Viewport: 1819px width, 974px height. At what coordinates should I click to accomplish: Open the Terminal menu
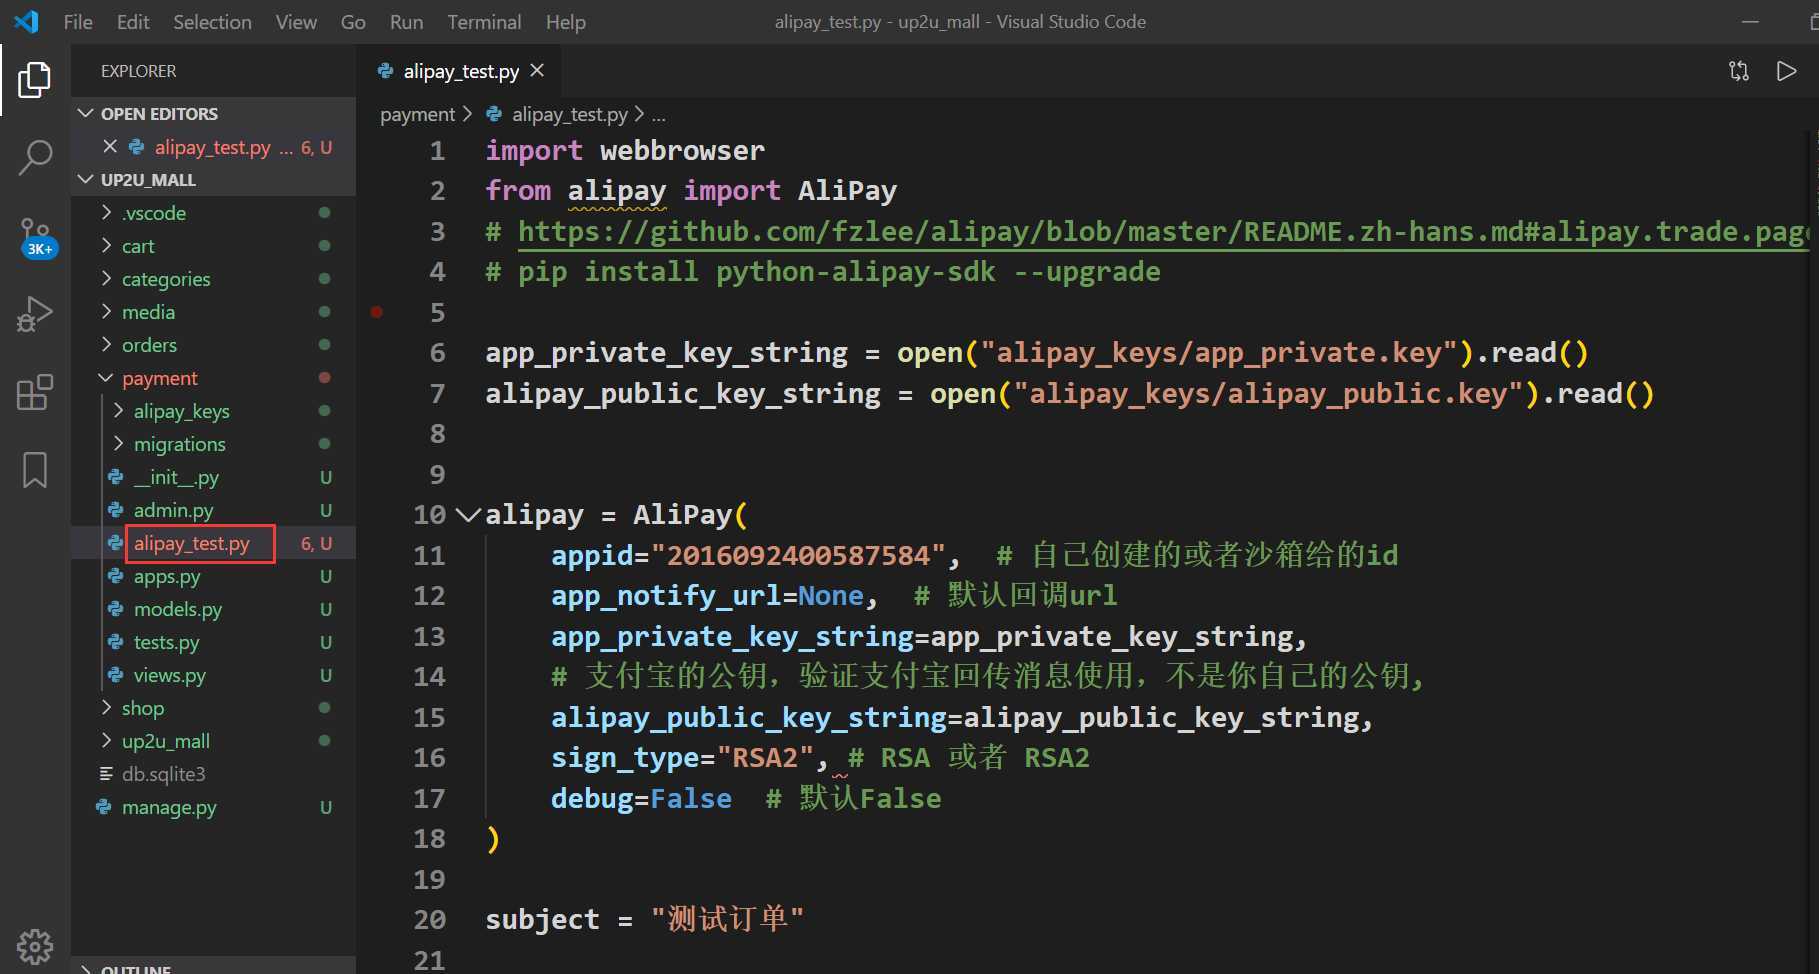484,22
